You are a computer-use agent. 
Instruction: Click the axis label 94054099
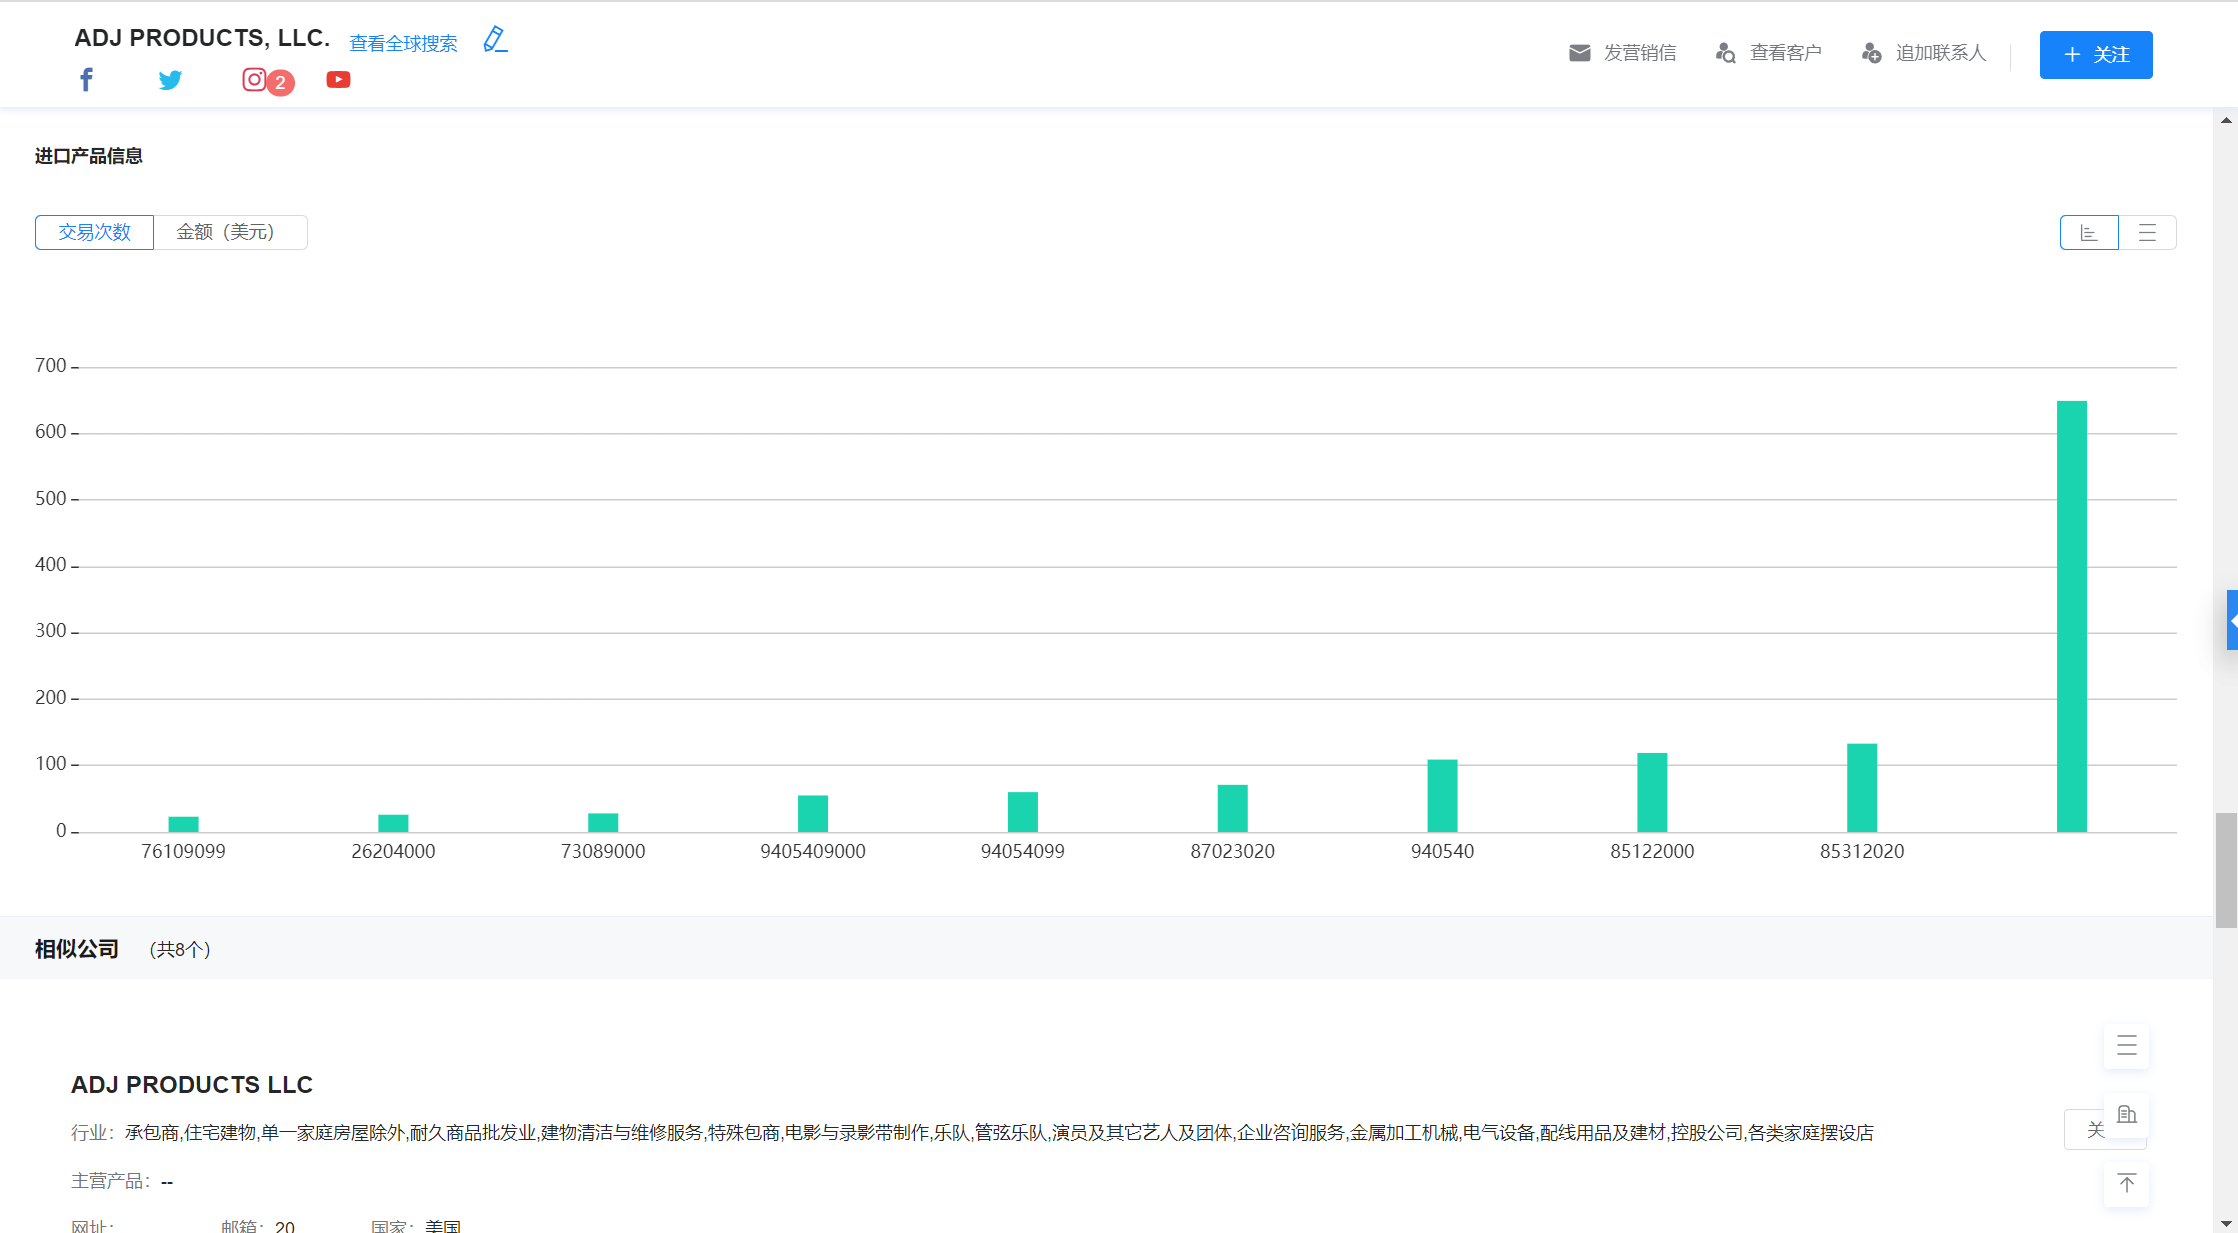[1023, 852]
